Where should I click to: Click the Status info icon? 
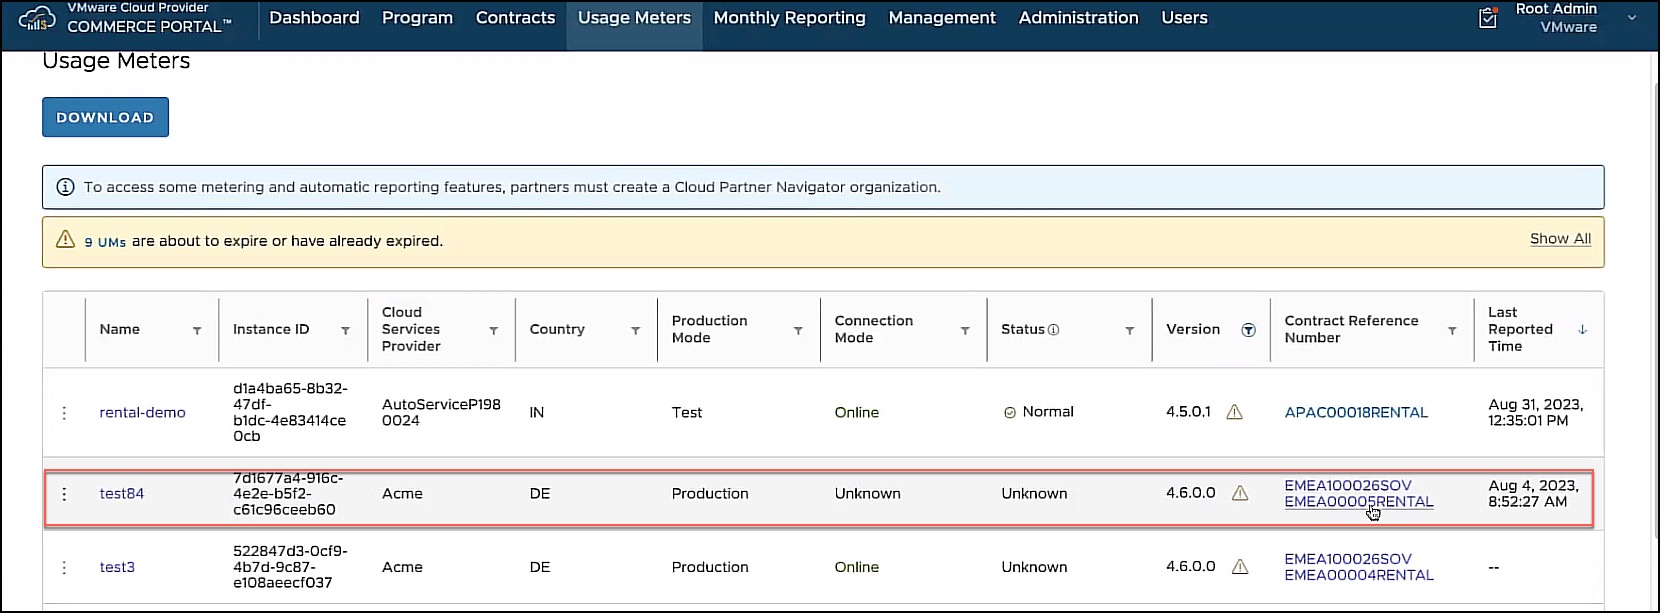(1053, 330)
